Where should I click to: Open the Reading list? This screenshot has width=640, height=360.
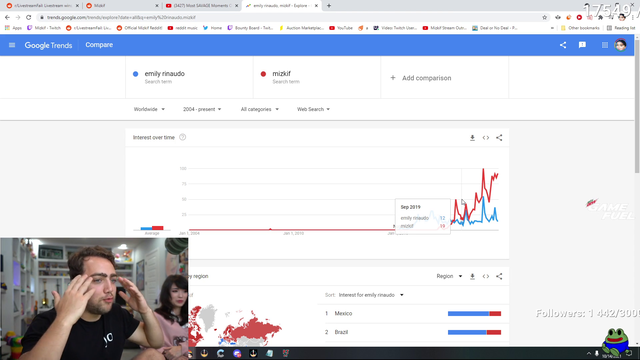(621, 28)
